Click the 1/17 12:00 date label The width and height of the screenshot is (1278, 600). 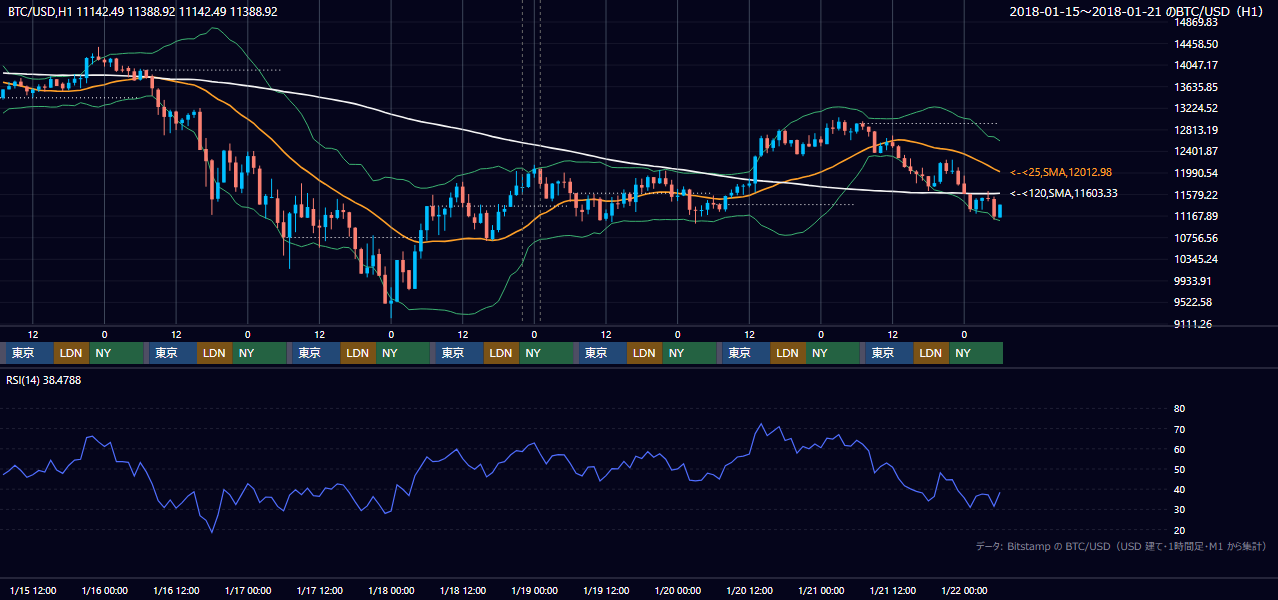pos(319,589)
